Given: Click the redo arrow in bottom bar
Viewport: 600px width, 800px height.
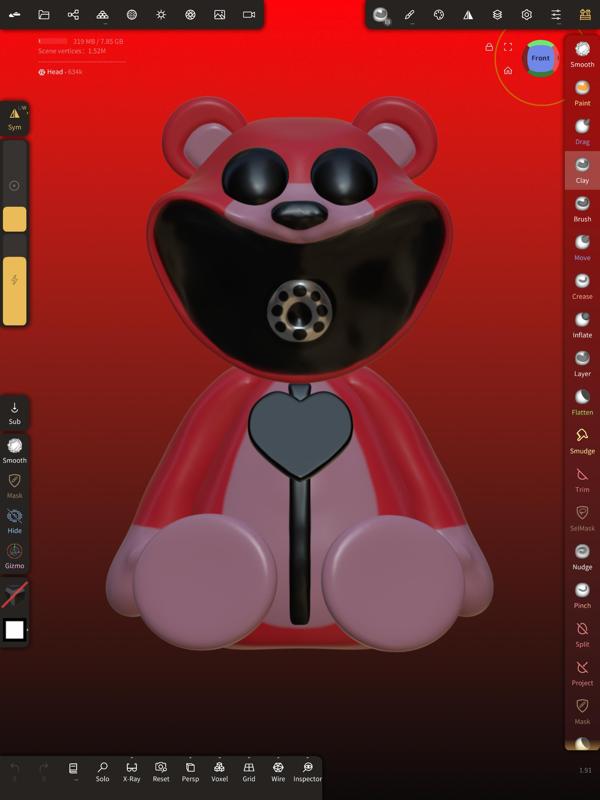Looking at the screenshot, I should 44,770.
